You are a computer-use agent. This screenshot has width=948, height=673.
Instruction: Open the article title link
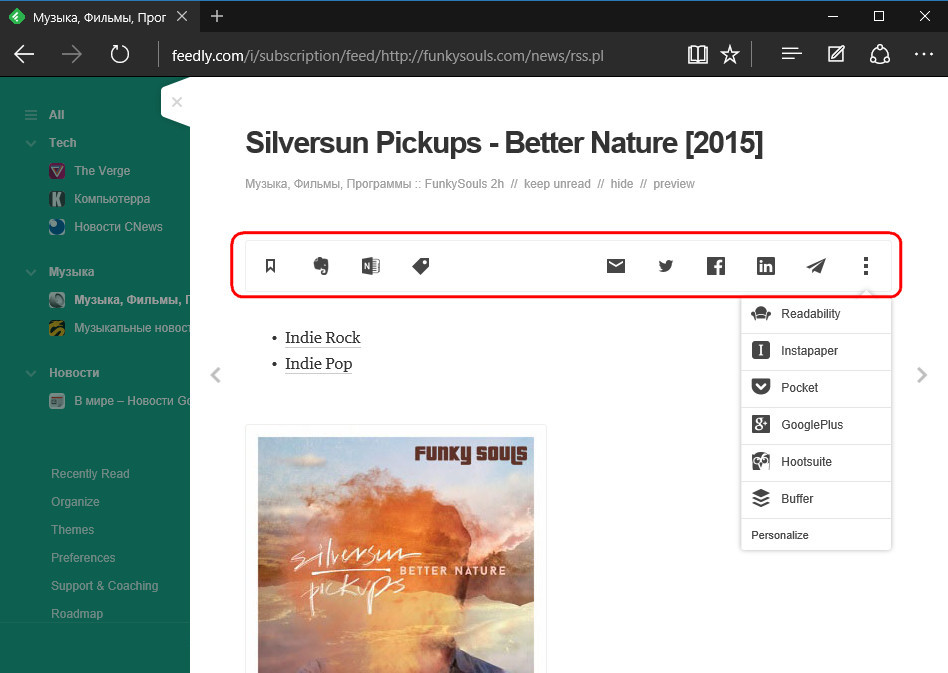click(x=504, y=143)
